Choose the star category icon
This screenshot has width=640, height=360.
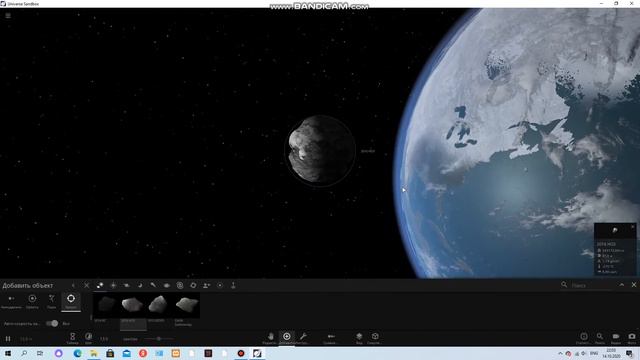[x=113, y=285]
